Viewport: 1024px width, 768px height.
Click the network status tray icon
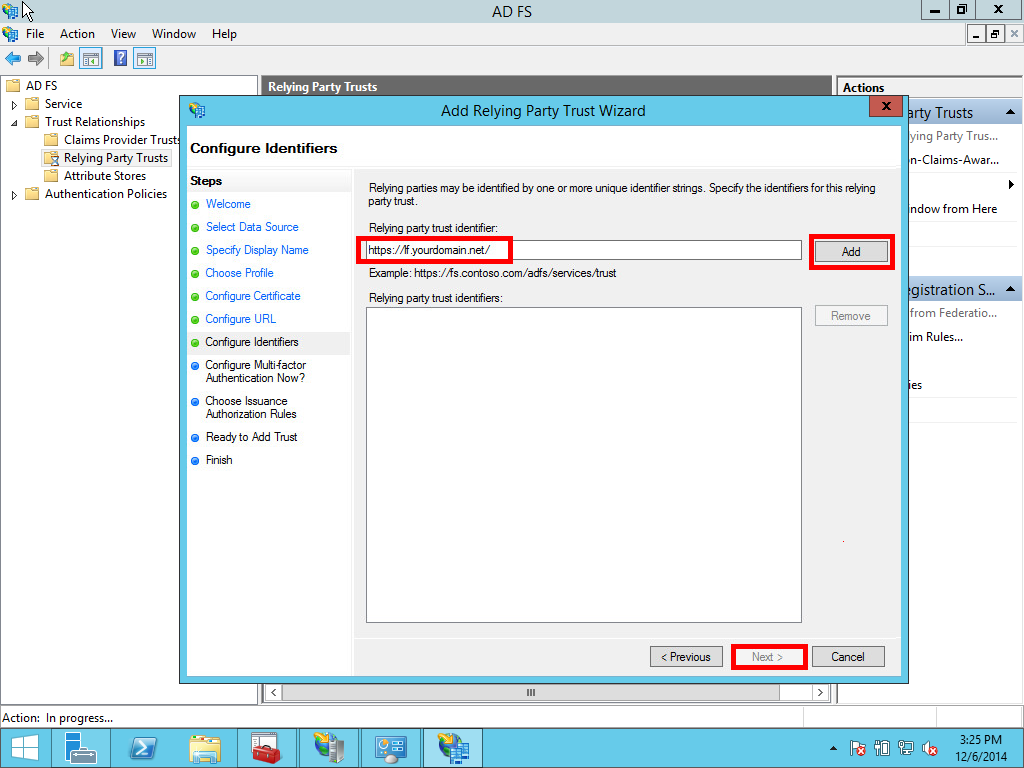(904, 747)
